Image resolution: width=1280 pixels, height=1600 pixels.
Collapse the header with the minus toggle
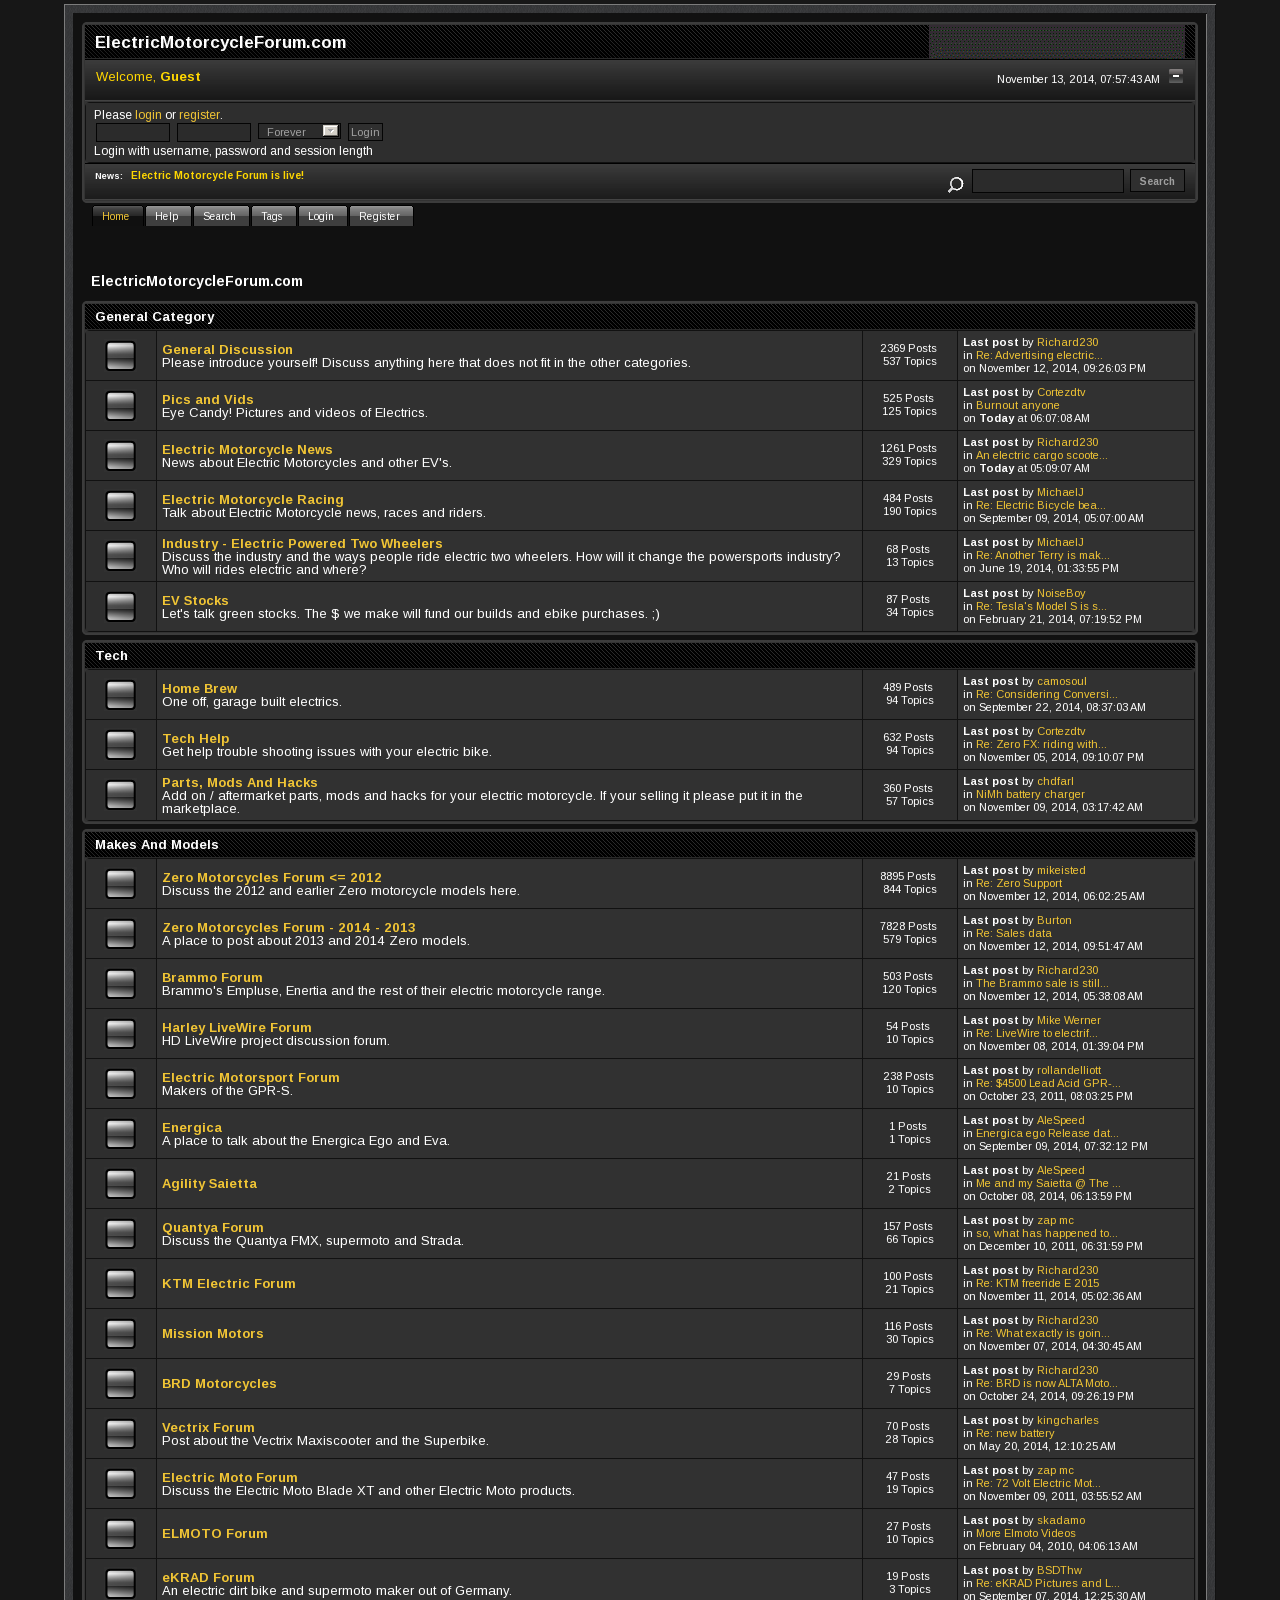pyautogui.click(x=1176, y=76)
